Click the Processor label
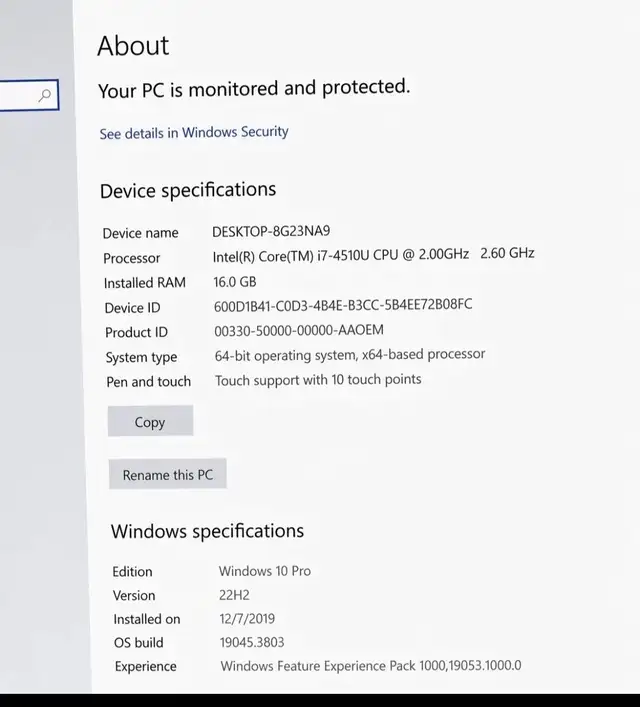The height and width of the screenshot is (707, 640). tap(131, 258)
